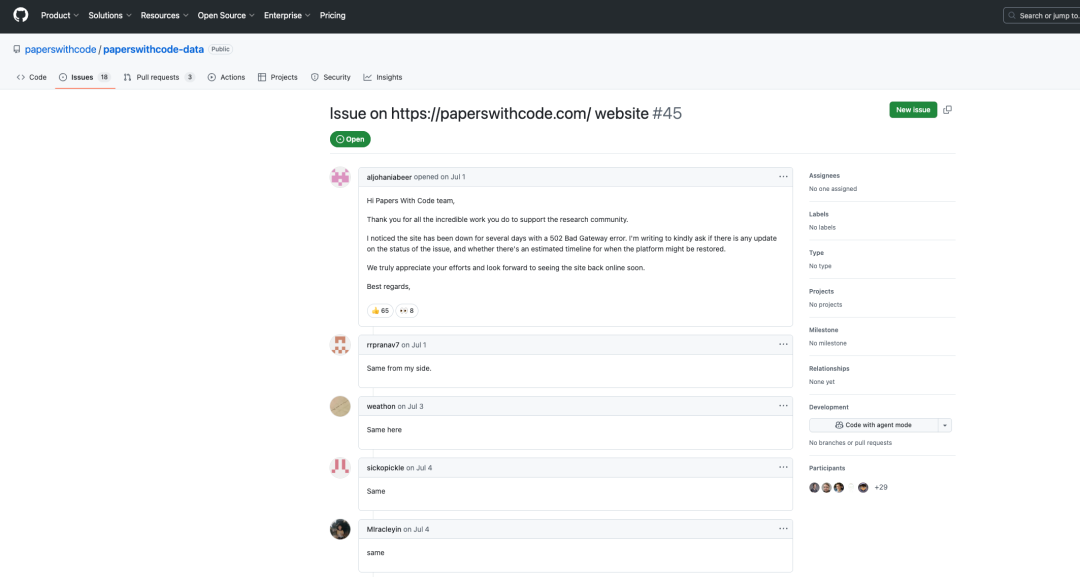
Task: Toggle thumbs up reaction with 65
Action: click(x=380, y=311)
